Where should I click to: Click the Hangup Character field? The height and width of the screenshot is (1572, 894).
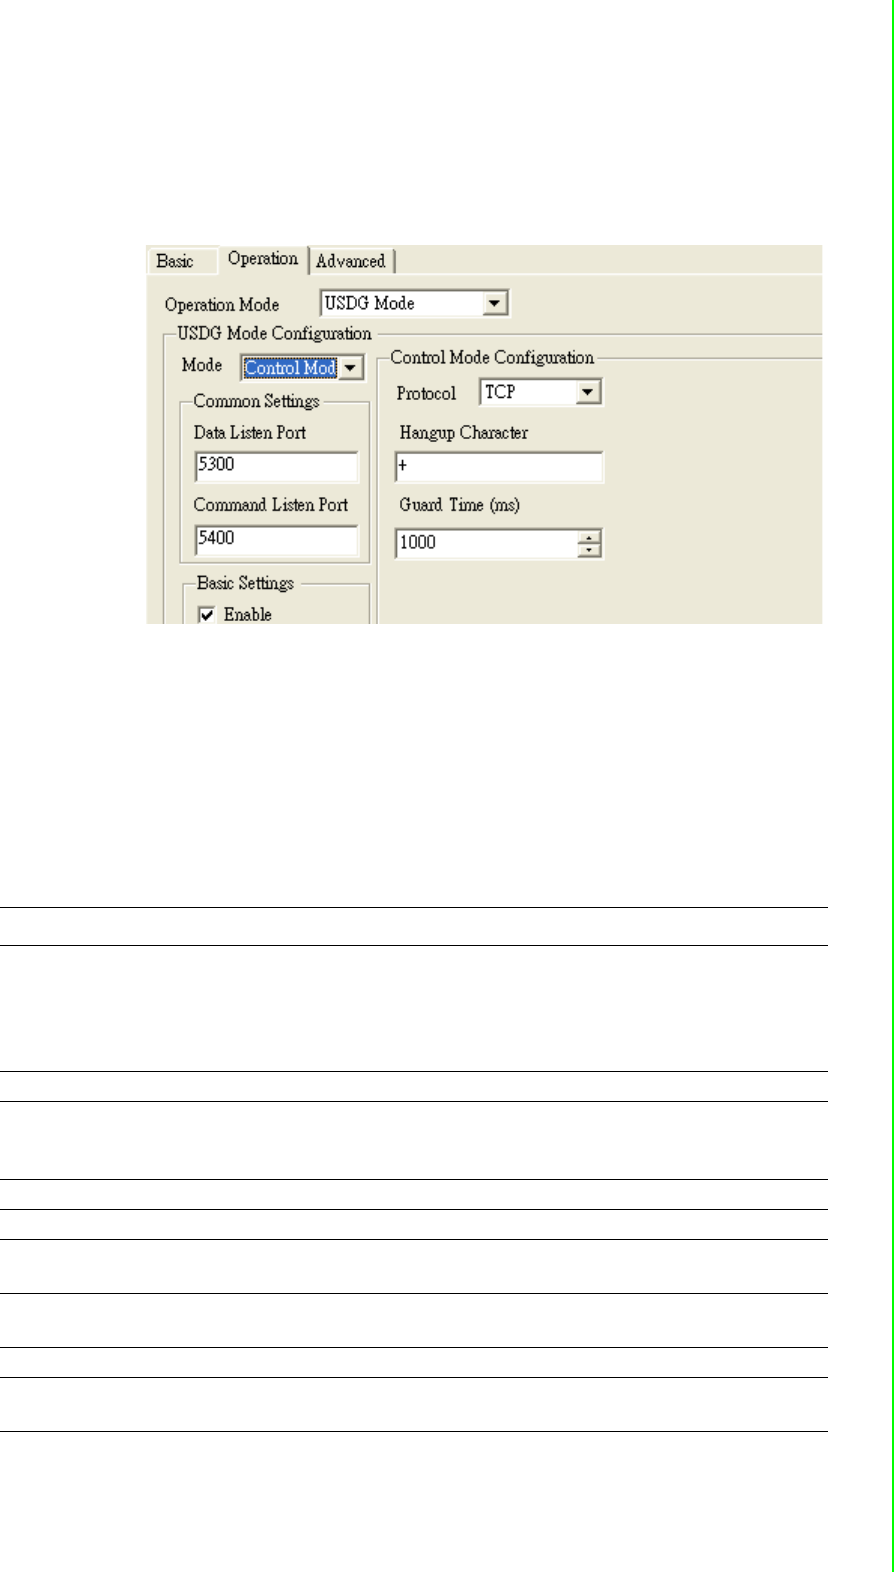499,467
